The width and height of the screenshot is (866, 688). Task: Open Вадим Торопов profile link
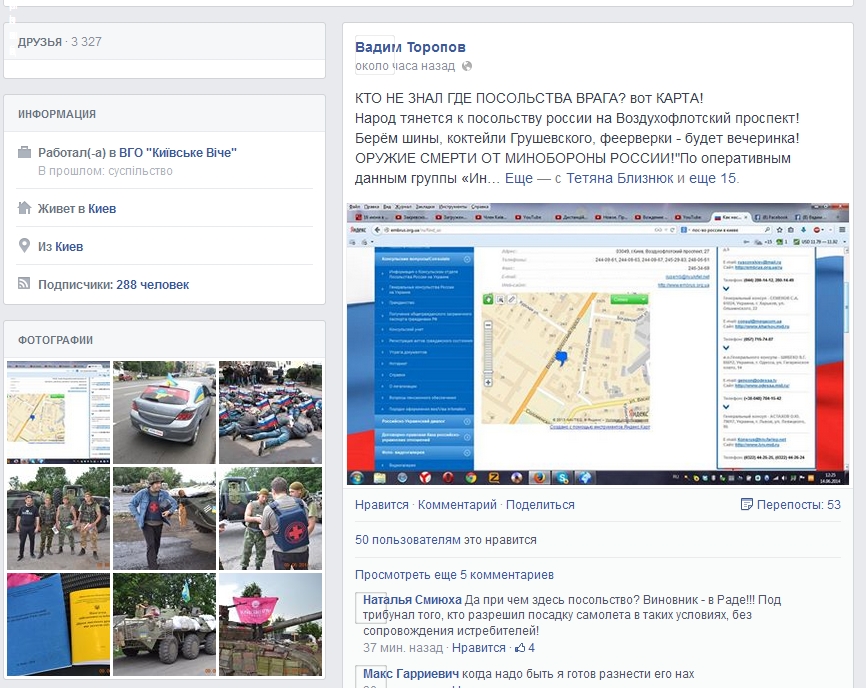[410, 47]
